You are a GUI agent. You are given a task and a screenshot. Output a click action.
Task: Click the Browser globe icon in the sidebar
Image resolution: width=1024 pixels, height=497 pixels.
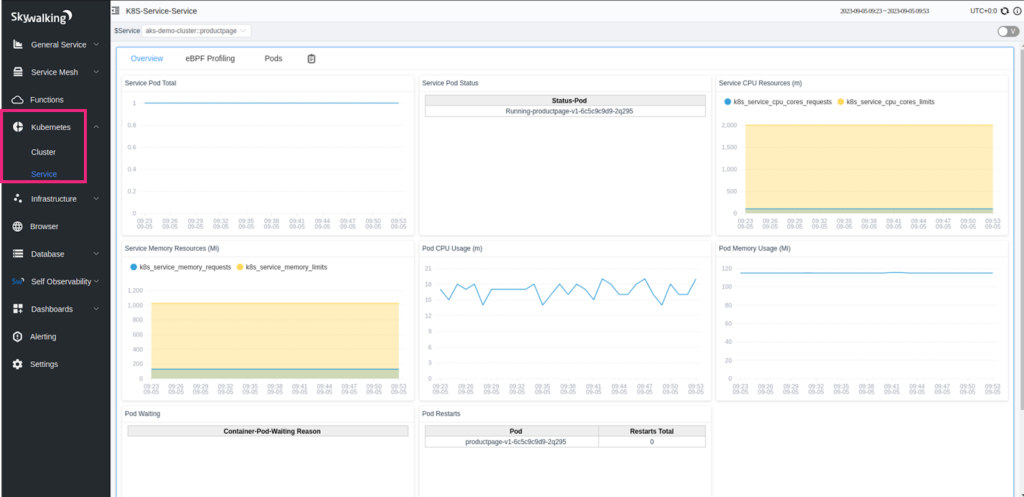click(17, 226)
